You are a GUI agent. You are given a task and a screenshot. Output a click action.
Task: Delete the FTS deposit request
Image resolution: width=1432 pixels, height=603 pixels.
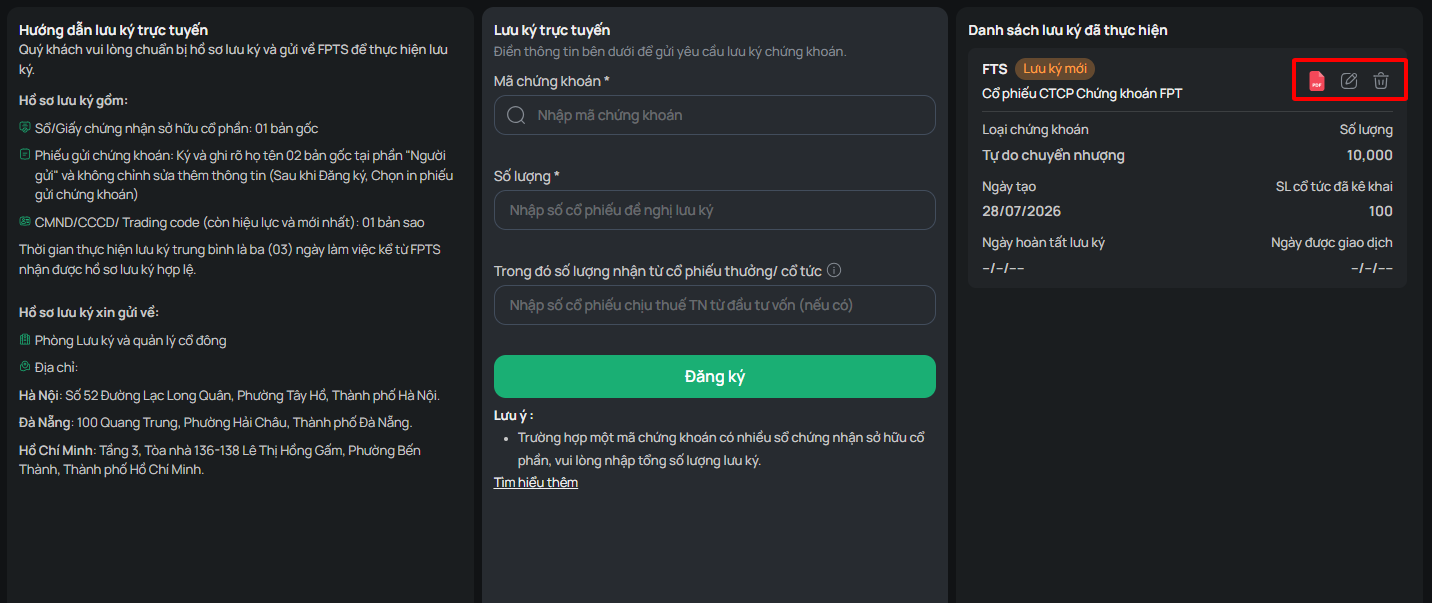click(1381, 81)
